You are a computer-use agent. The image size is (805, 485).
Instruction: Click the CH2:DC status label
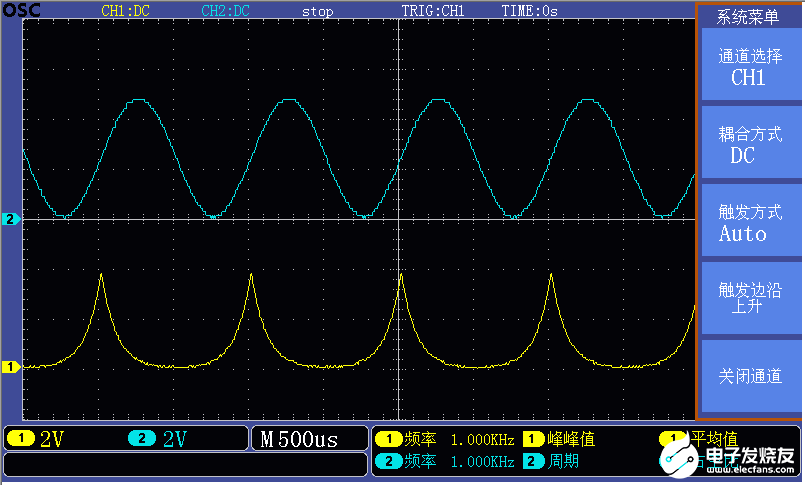pos(225,11)
